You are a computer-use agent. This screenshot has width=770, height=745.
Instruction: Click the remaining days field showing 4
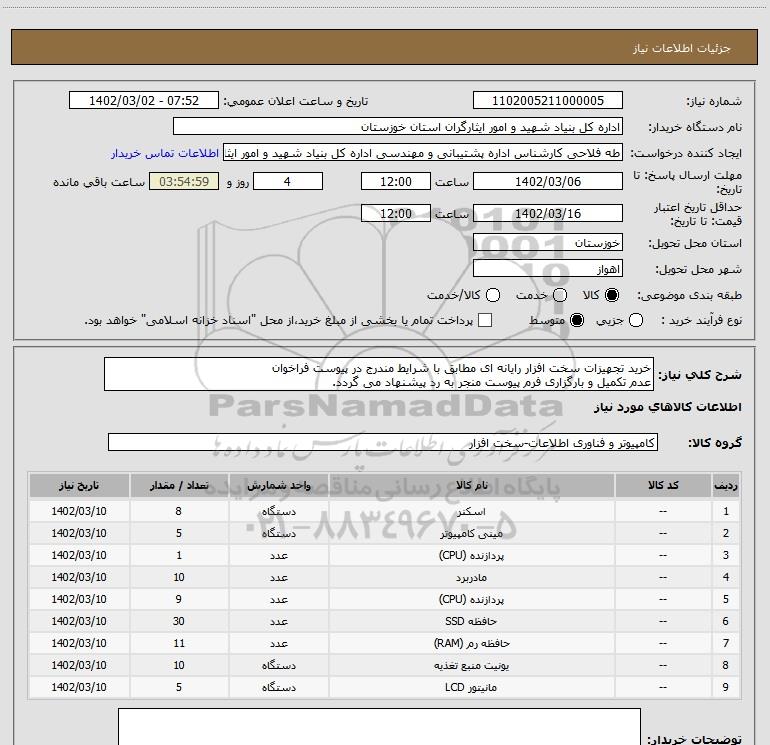[x=288, y=182]
